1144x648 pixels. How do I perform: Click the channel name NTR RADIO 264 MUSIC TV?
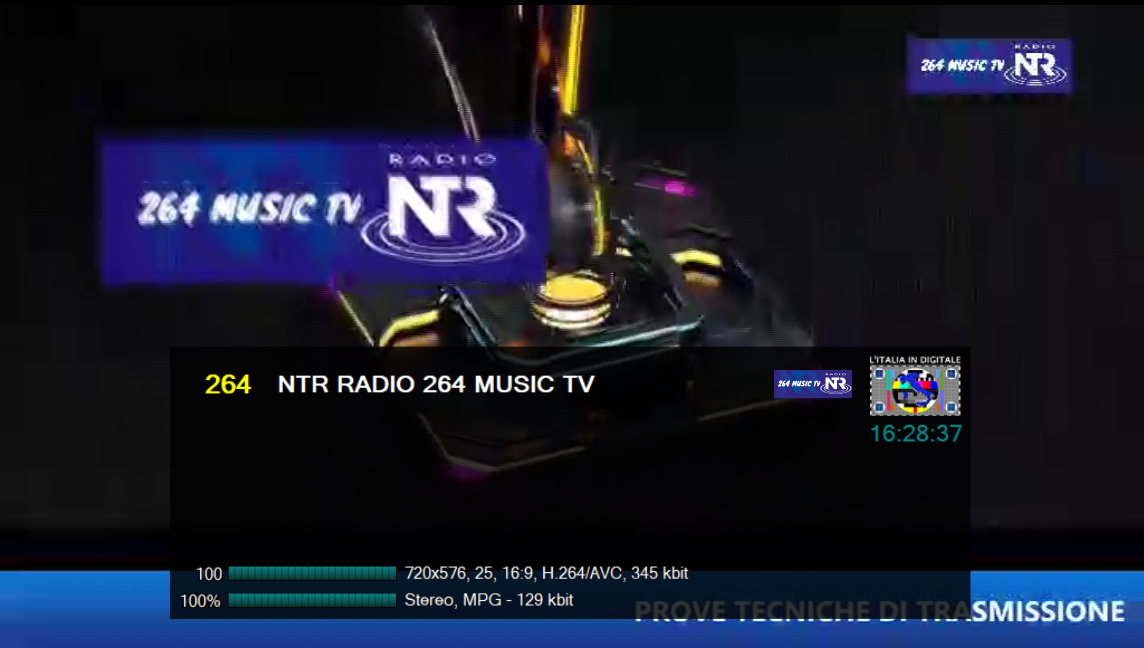436,385
